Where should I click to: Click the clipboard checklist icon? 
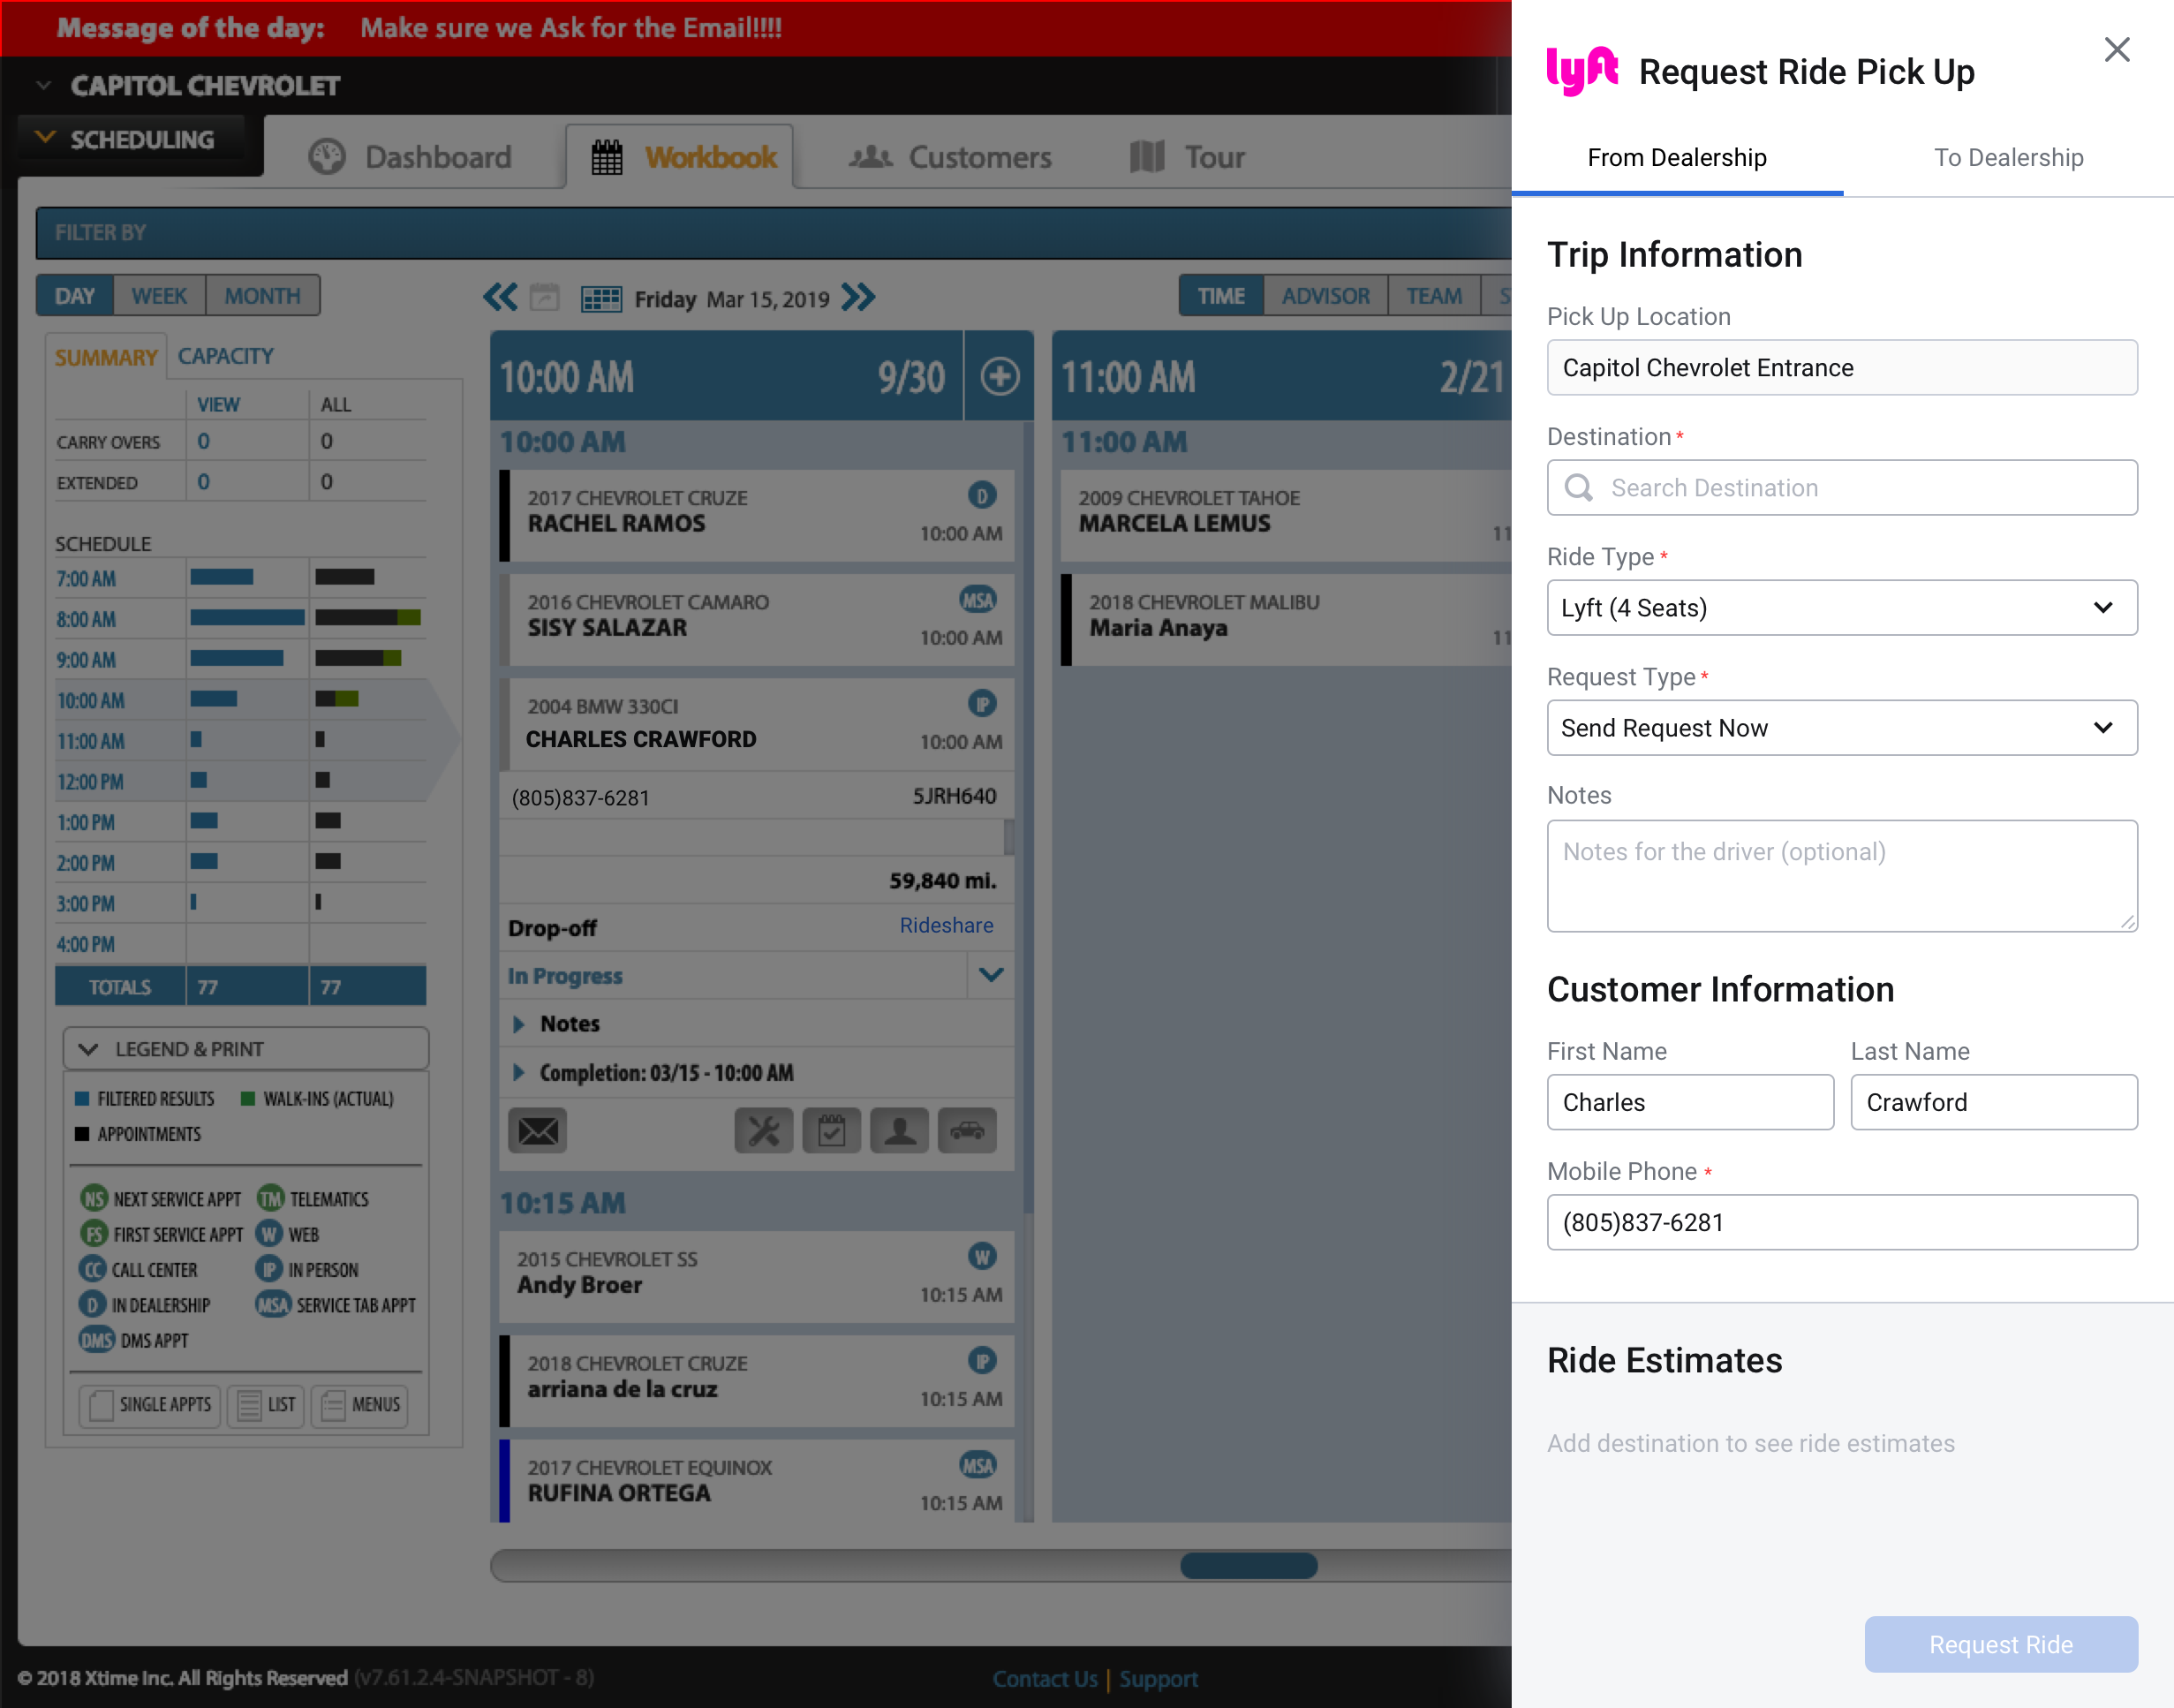[x=831, y=1130]
